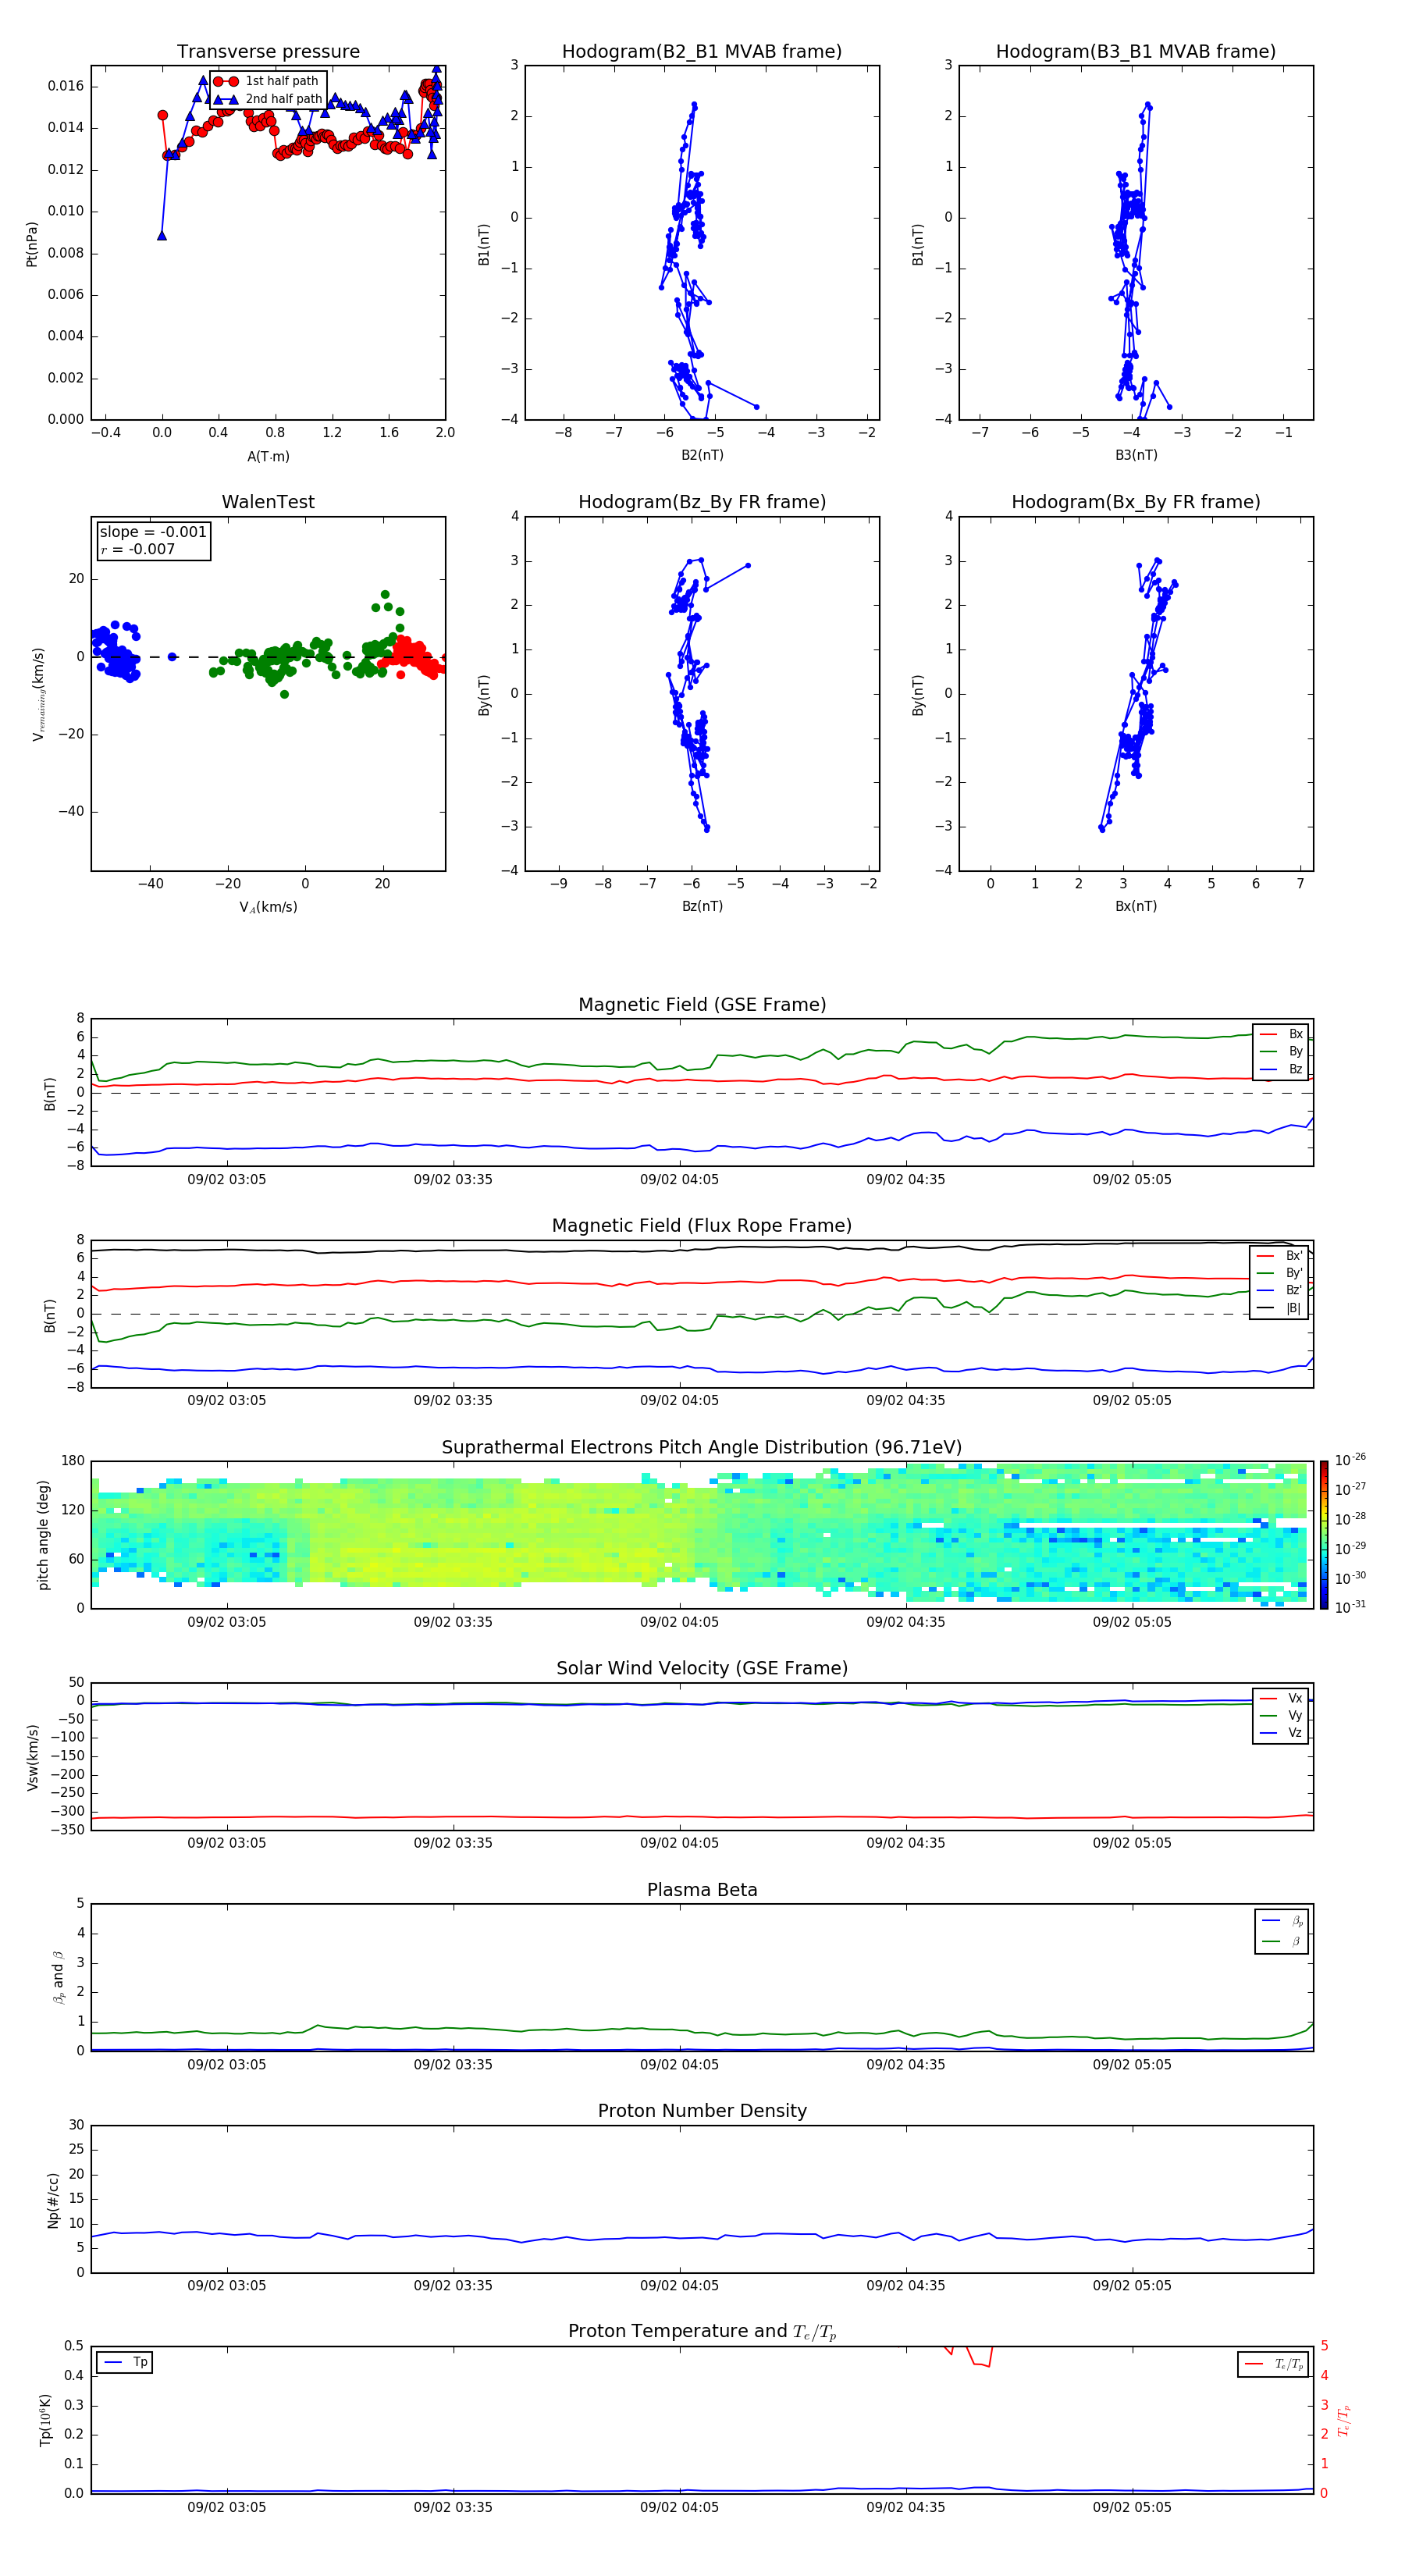Click 'Magnetic Field (GSE Frame)' title

coord(702,1005)
